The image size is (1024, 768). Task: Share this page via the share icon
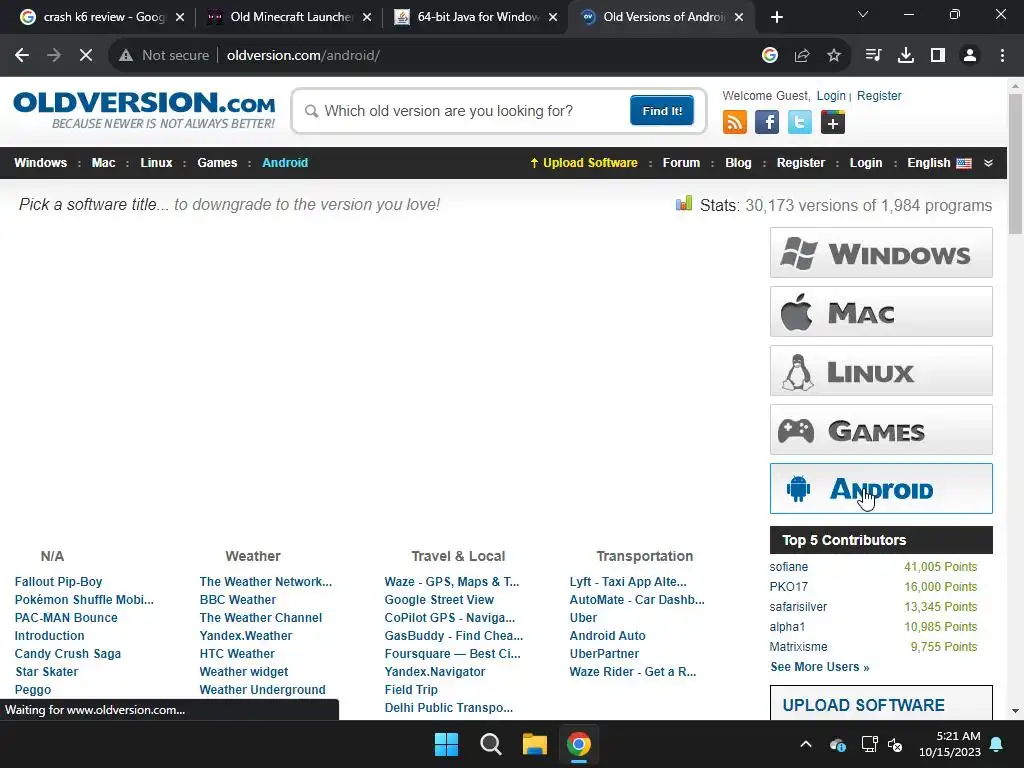(802, 56)
